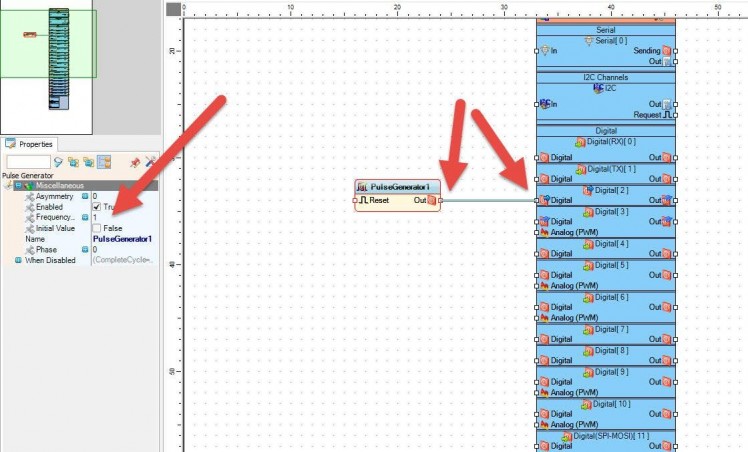The image size is (748, 452).
Task: Toggle the categorized view icon in Properties
Action: click(x=104, y=162)
